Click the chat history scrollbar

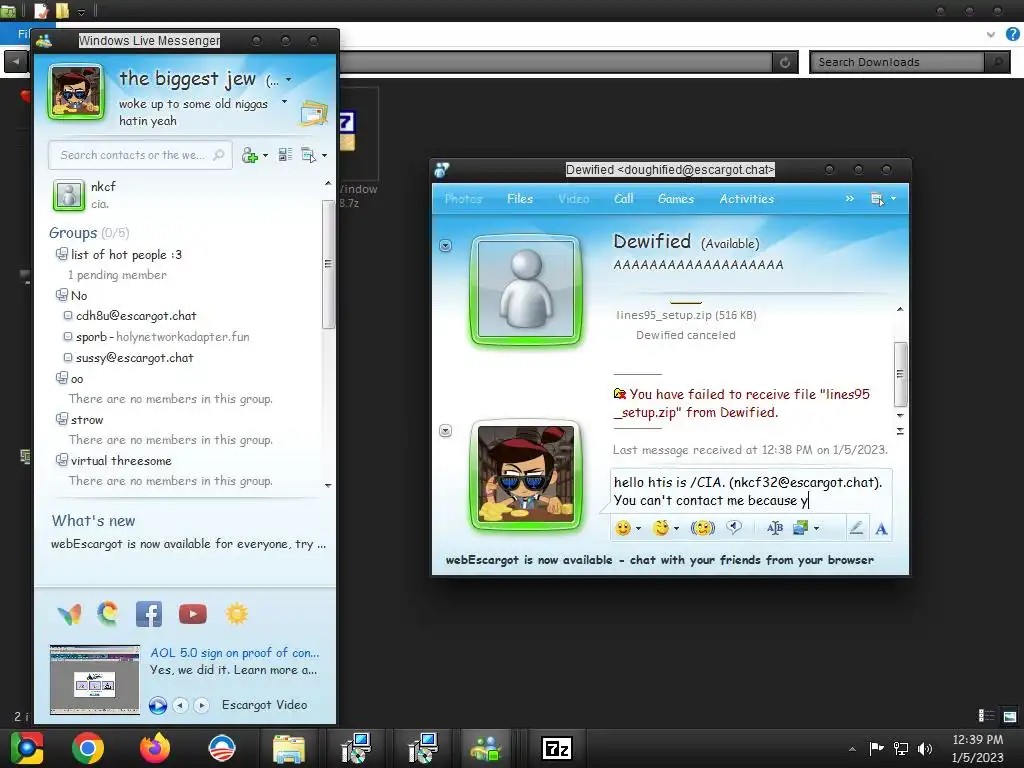coord(900,374)
